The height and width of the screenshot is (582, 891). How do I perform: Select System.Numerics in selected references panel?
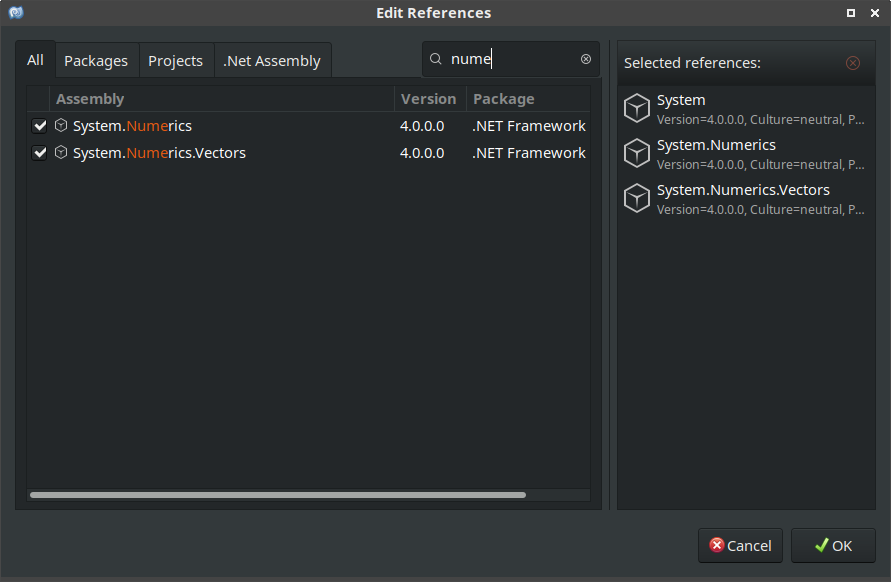[x=746, y=153]
